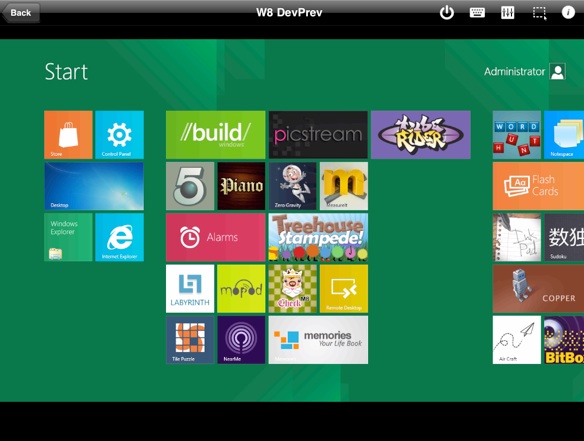Open the BitBox tile

pos(564,340)
